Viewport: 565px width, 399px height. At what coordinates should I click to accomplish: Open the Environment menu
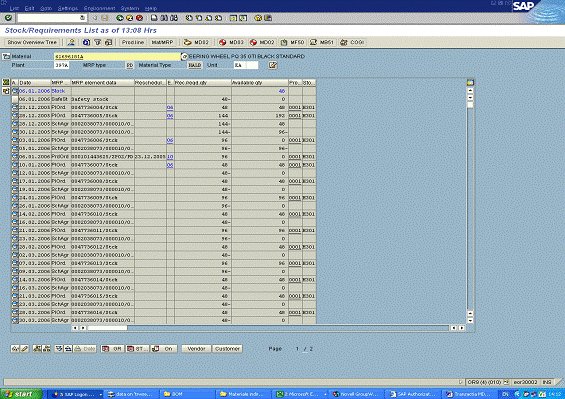[x=99, y=8]
